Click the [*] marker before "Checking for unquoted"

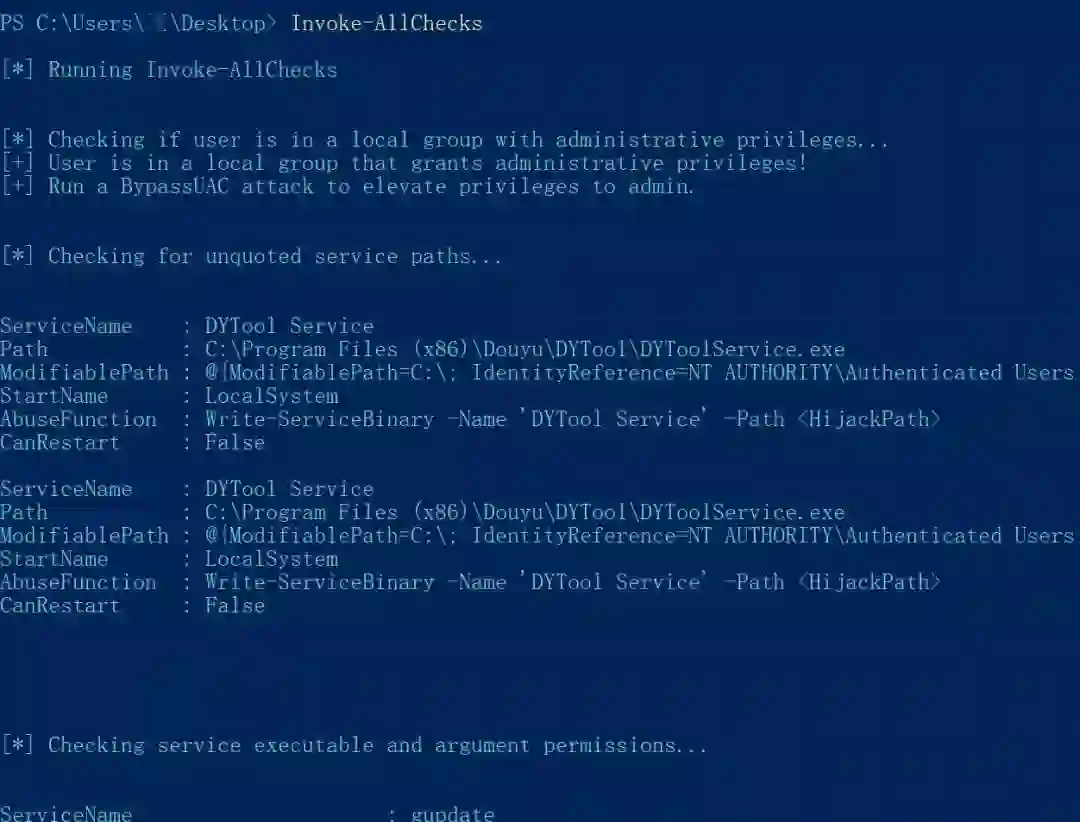(x=17, y=256)
